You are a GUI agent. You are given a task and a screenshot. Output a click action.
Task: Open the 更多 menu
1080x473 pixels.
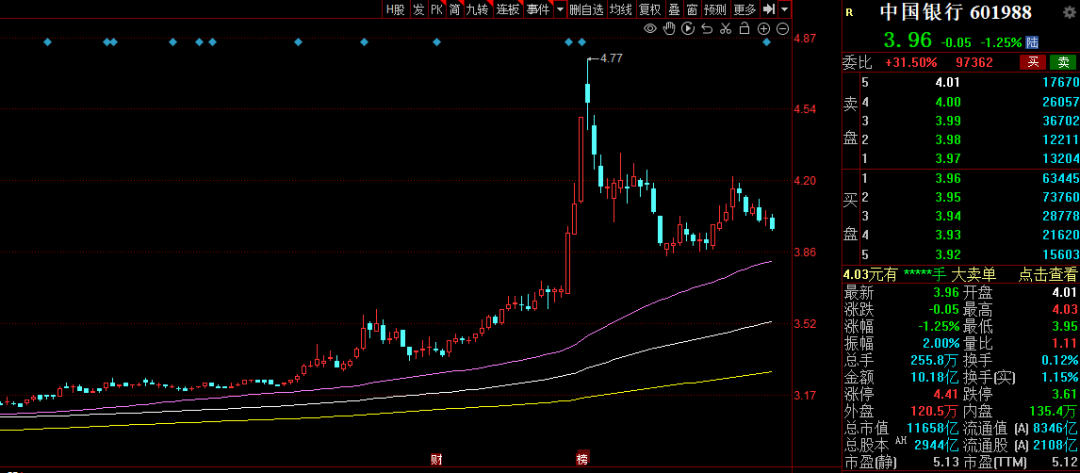coord(745,9)
